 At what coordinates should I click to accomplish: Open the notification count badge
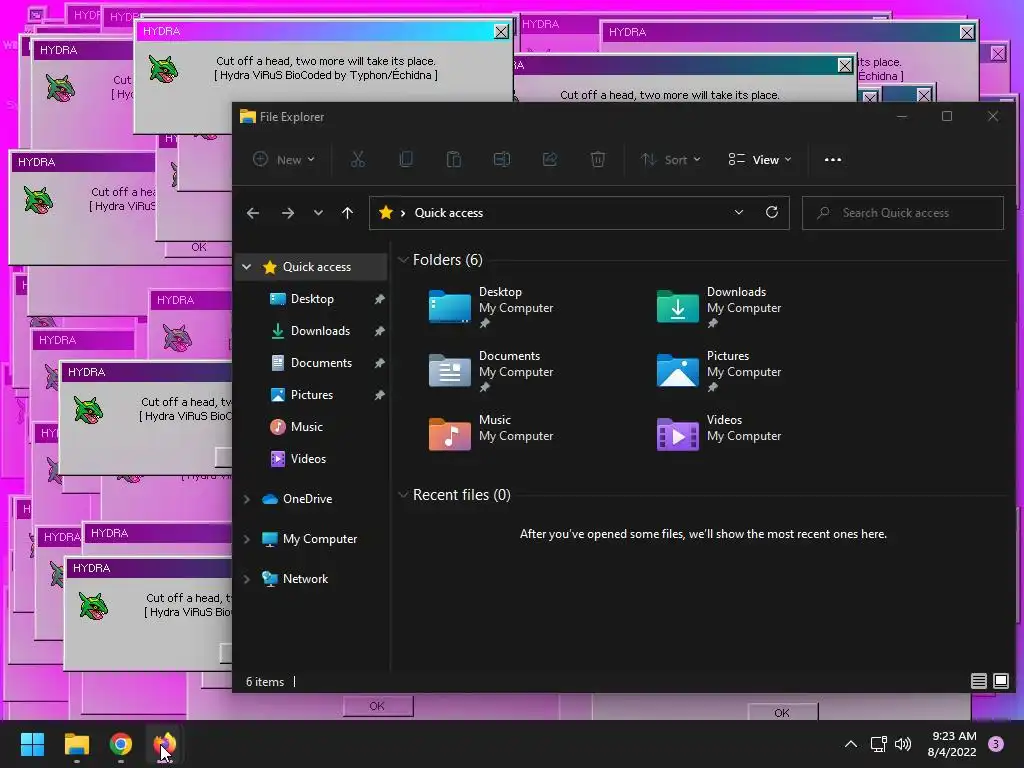tap(995, 744)
